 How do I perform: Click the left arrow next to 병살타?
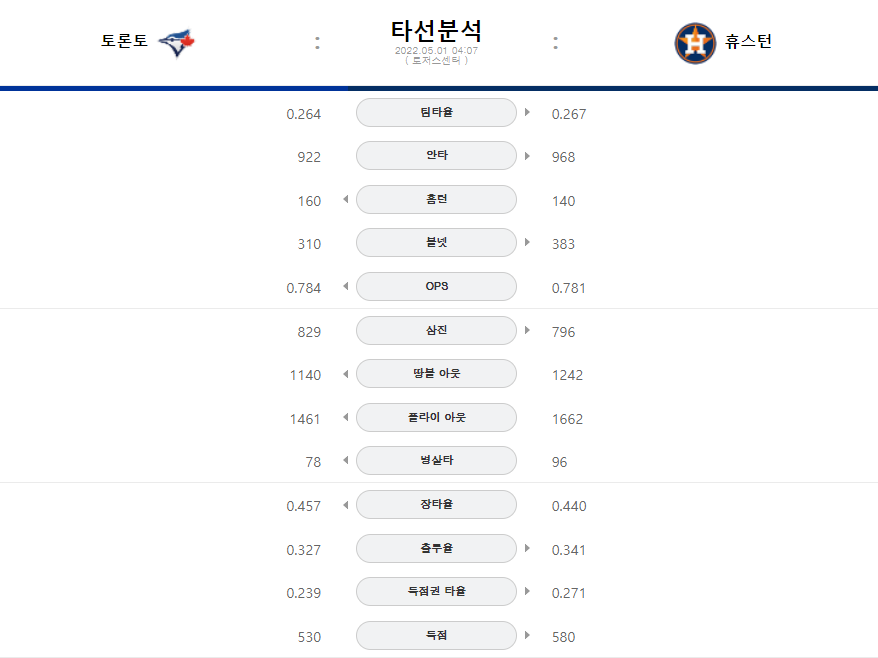(x=345, y=460)
